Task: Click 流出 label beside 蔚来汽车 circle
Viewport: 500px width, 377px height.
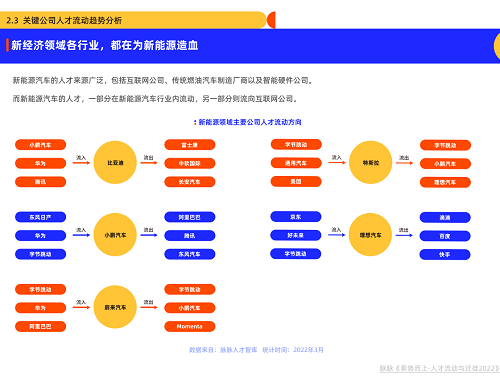Action: 149,302
